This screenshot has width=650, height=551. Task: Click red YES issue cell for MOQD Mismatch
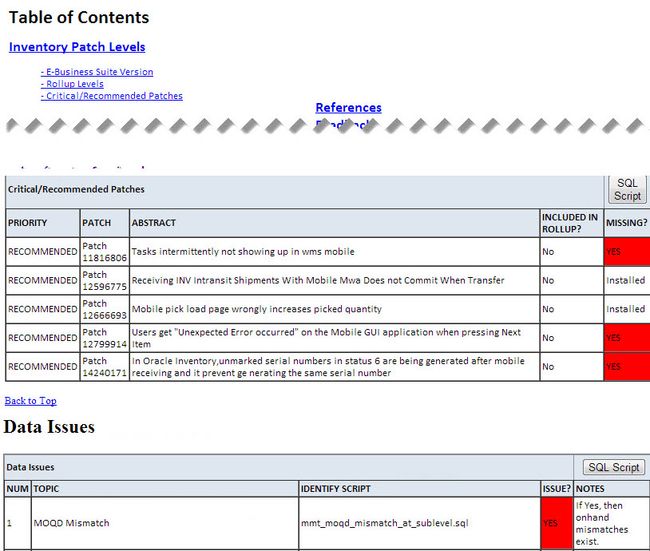click(557, 523)
